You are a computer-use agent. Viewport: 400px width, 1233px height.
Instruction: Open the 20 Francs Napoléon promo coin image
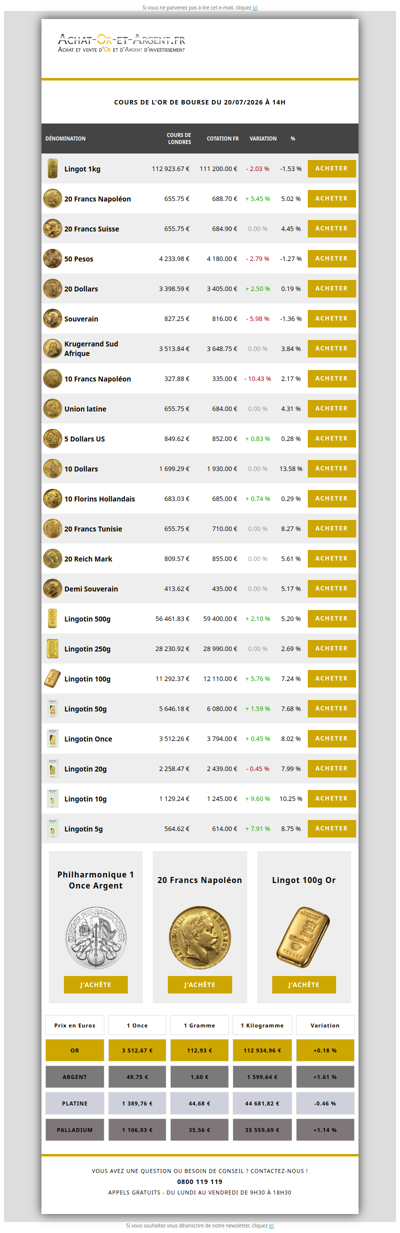(199, 937)
